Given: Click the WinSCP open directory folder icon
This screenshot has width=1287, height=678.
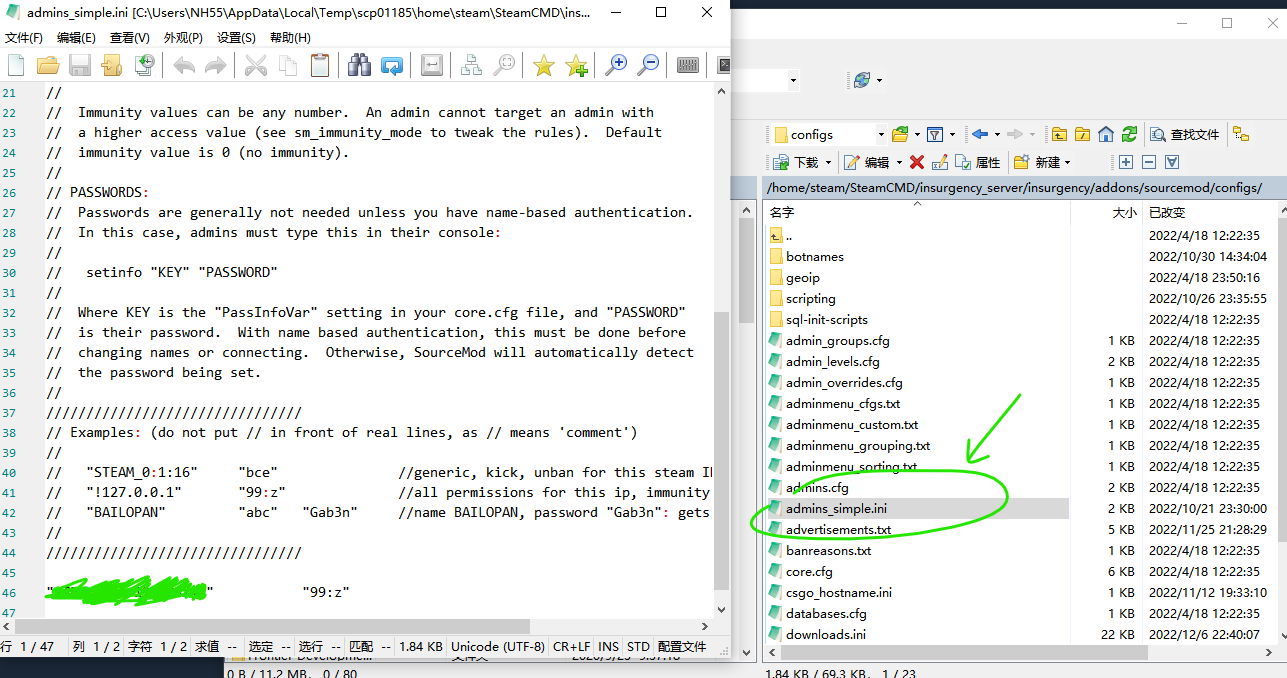Looking at the screenshot, I should click(x=900, y=134).
